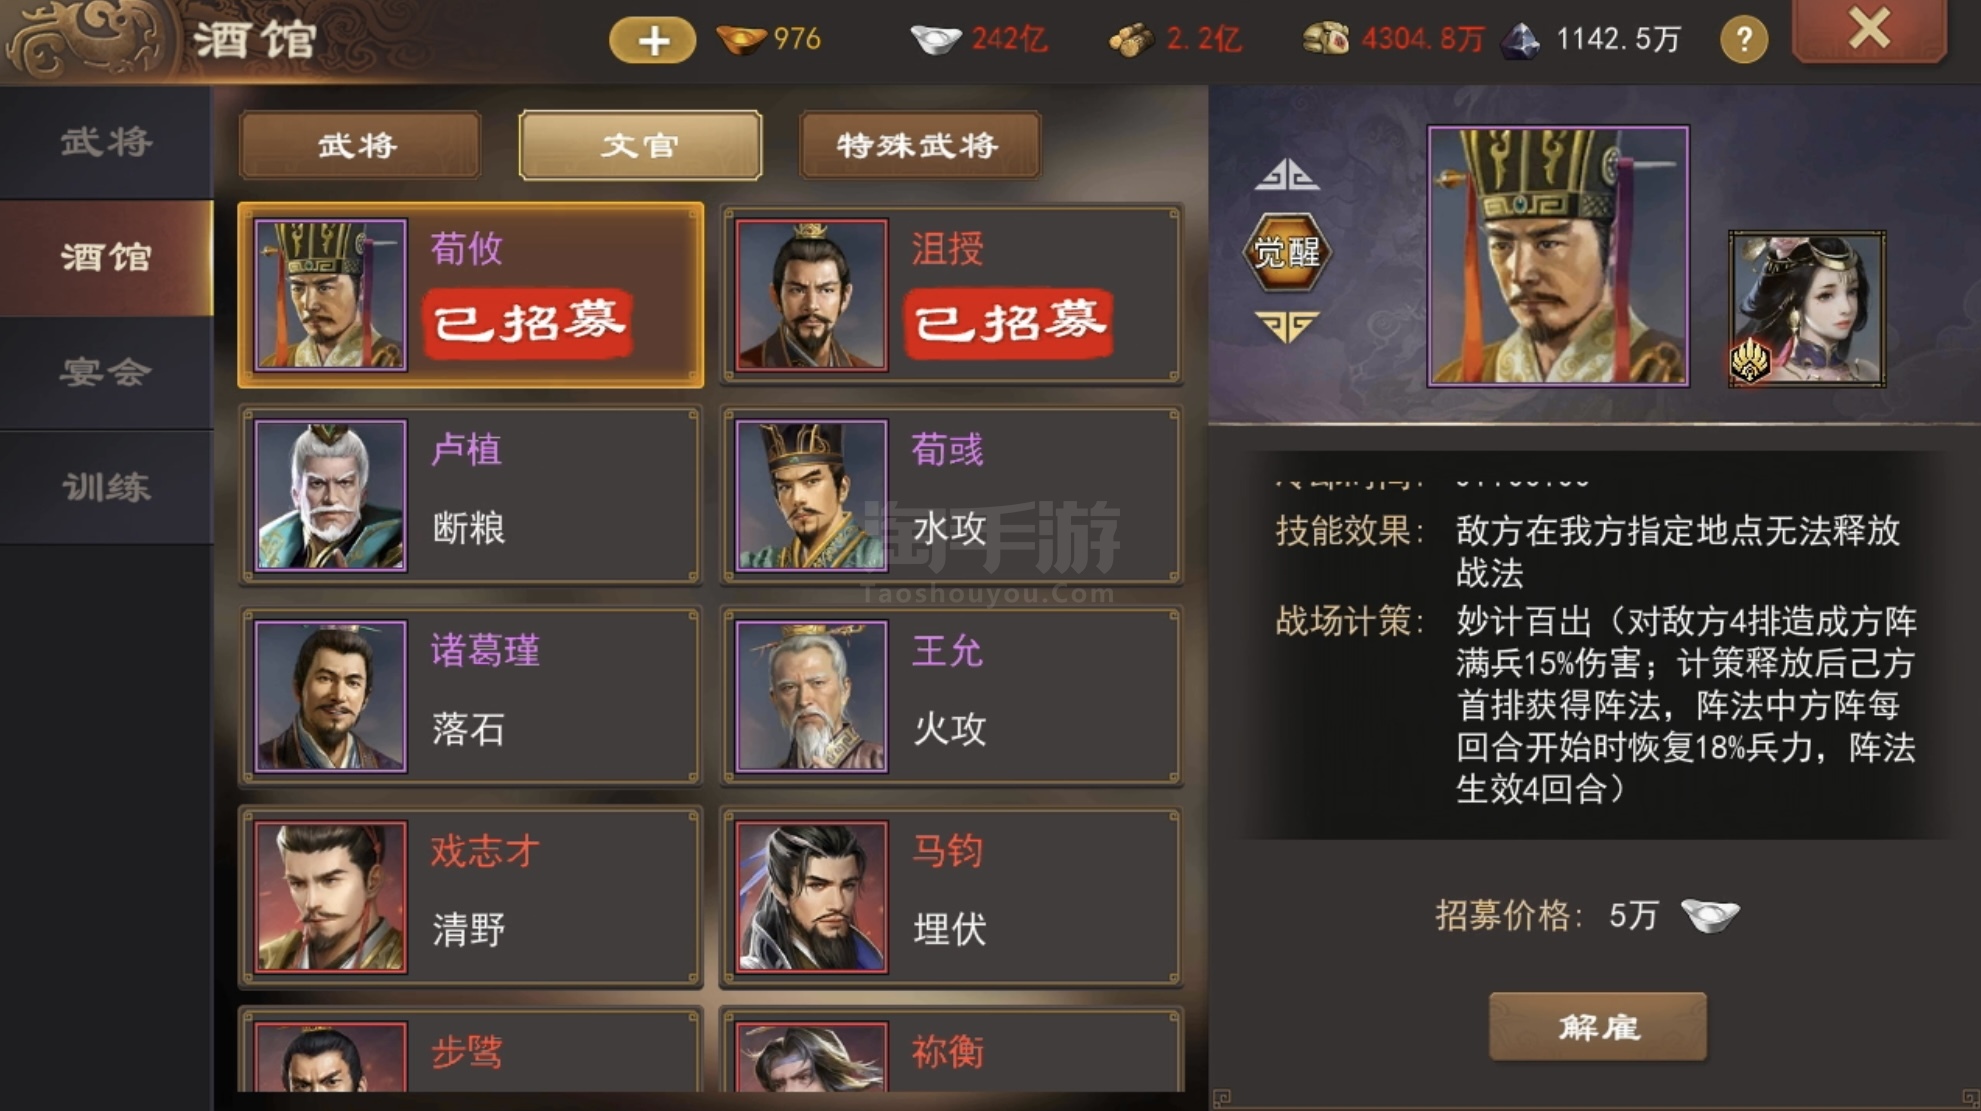The image size is (1981, 1111).
Task: Close the tavern window with X
Action: coord(1869,30)
